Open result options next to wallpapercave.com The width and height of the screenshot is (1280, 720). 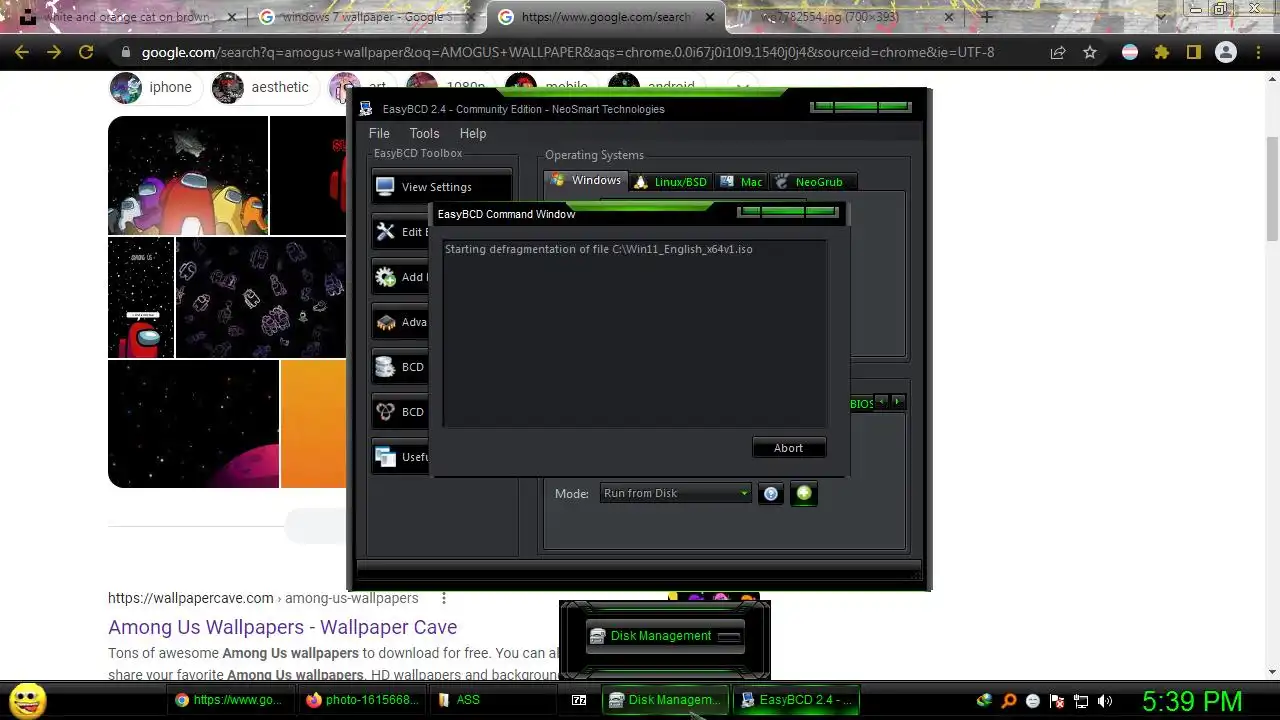[444, 598]
